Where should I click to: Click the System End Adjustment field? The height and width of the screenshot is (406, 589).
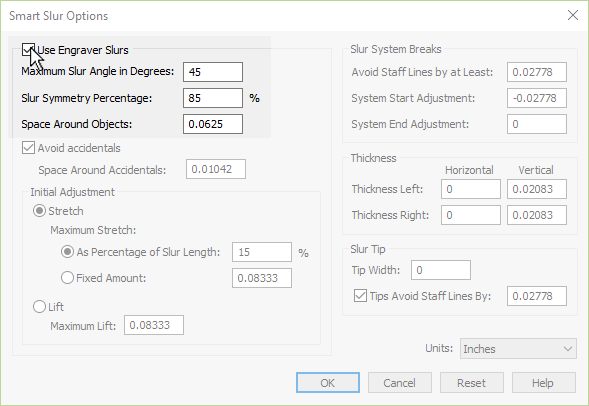(x=537, y=124)
